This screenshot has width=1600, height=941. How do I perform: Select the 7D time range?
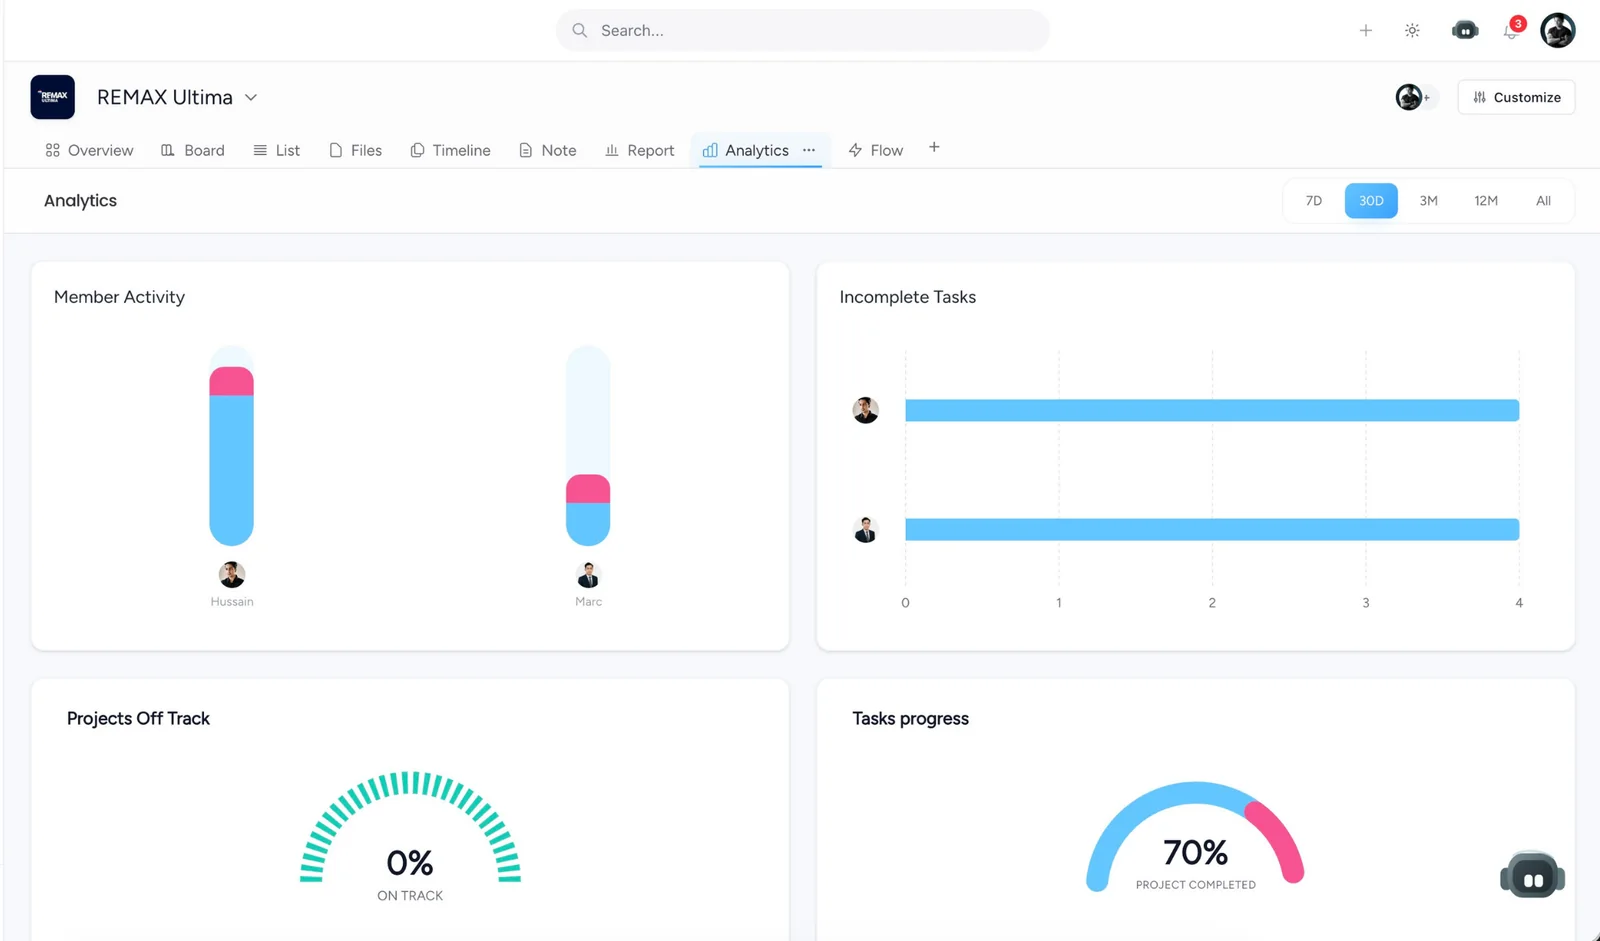point(1314,201)
